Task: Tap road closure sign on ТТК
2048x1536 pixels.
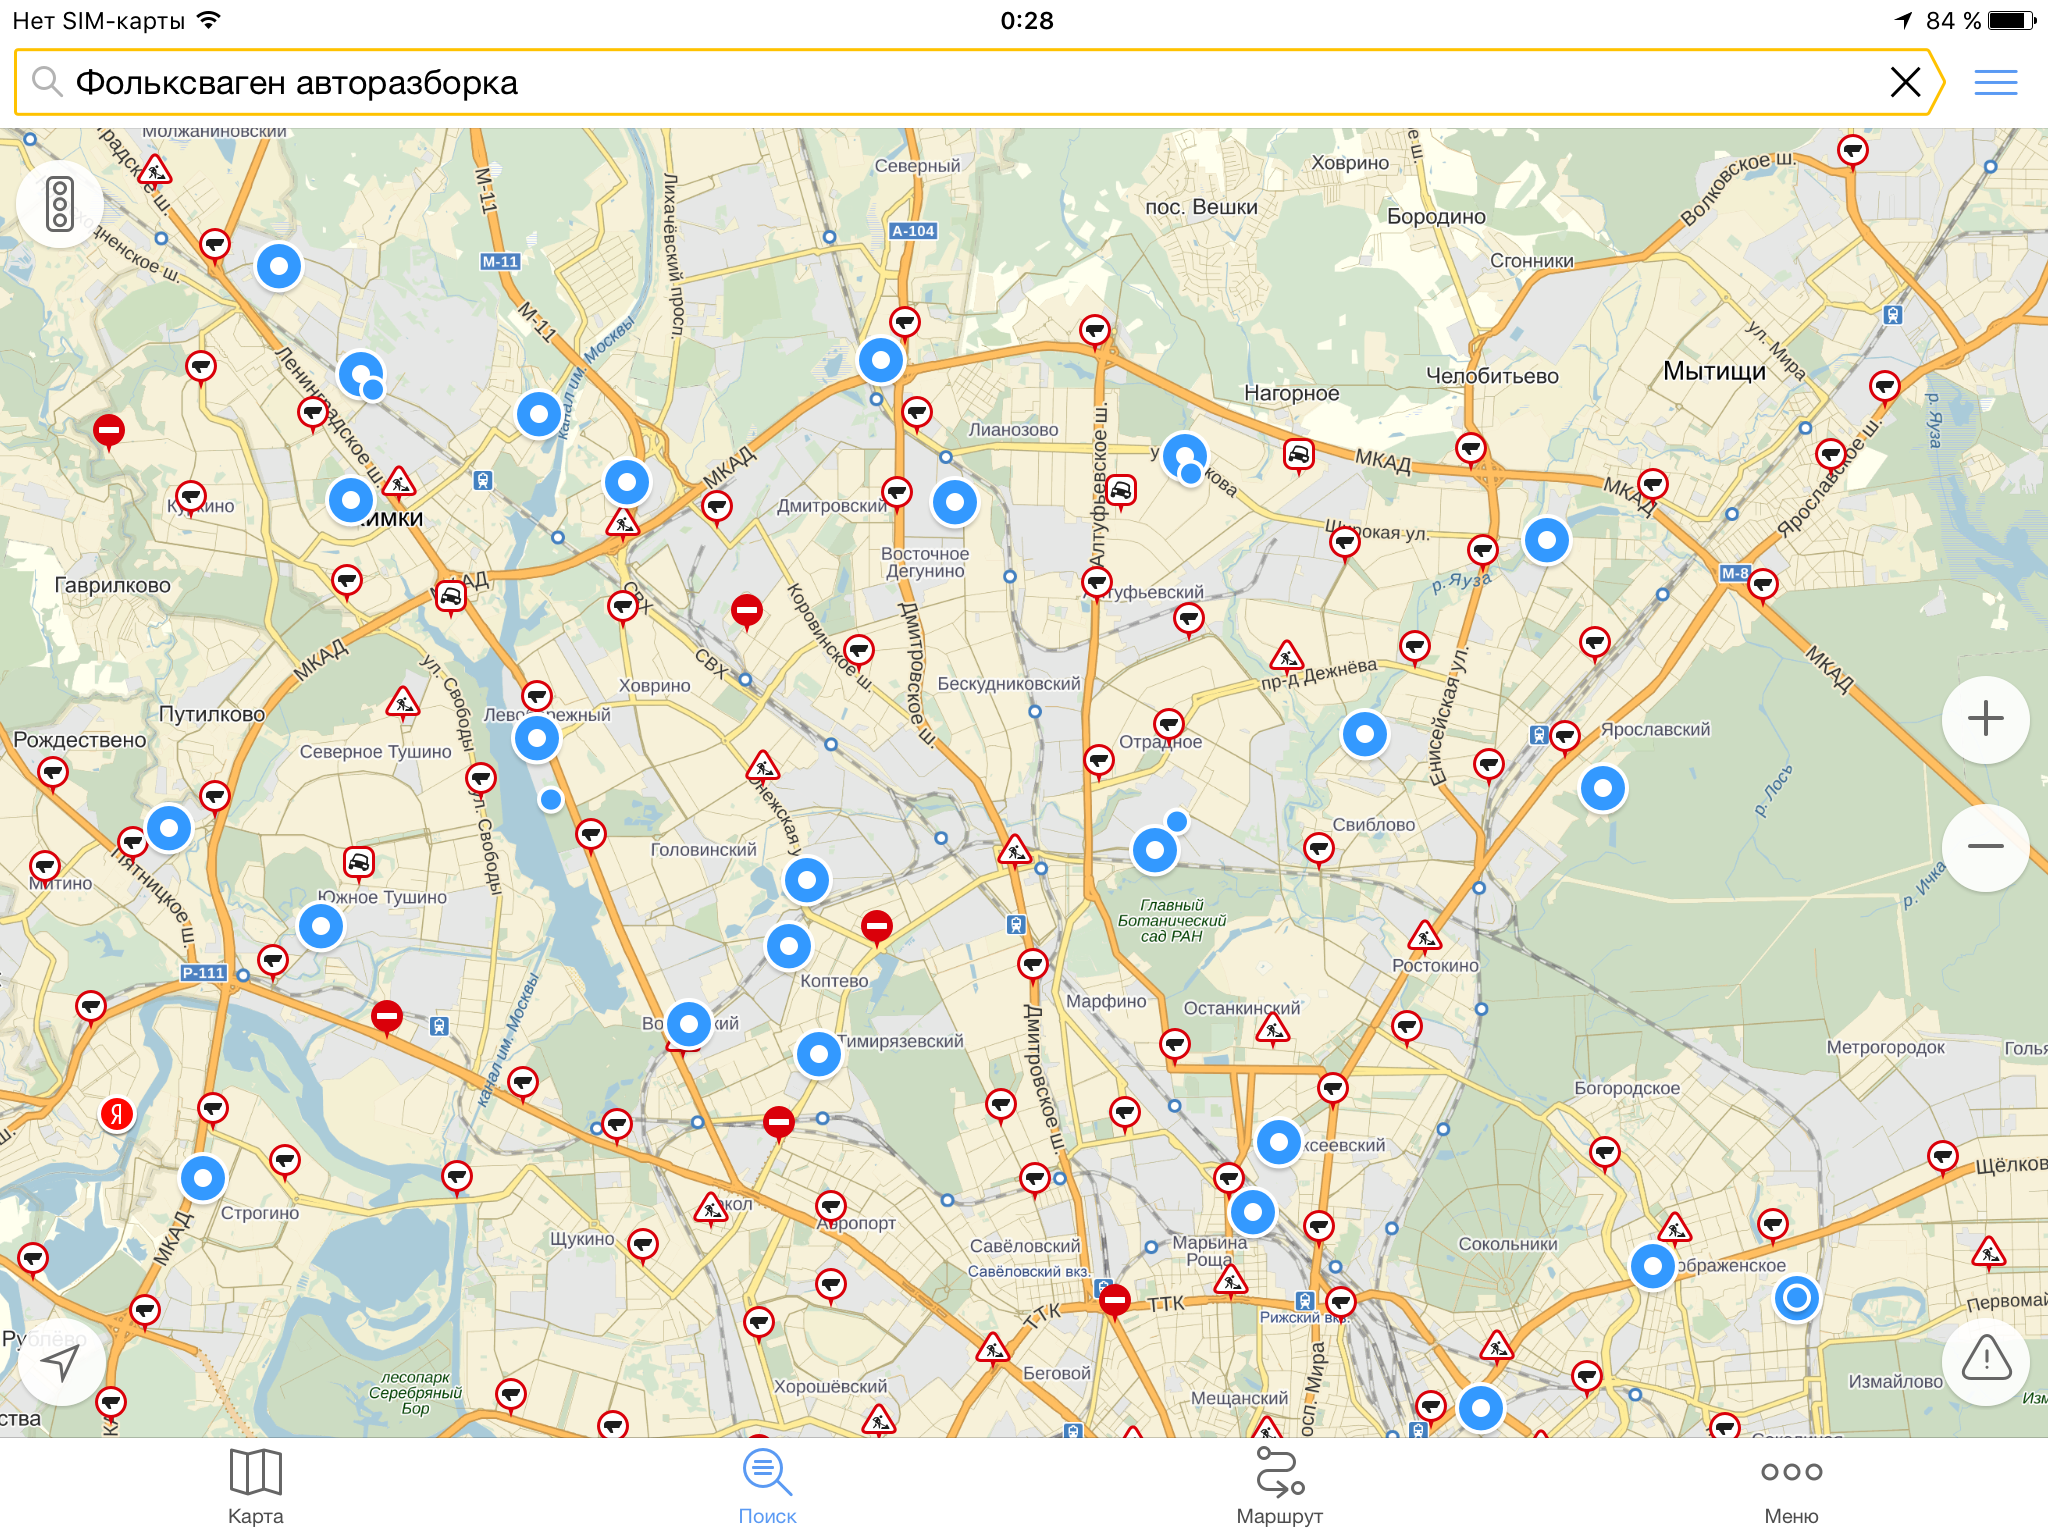Action: click(x=1114, y=1300)
